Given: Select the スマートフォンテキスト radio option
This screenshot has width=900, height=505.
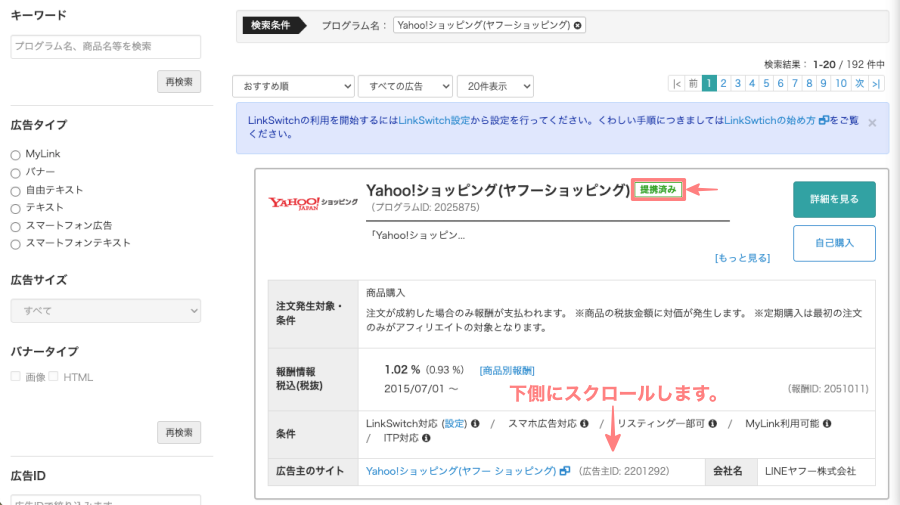Looking at the screenshot, I should point(15,244).
